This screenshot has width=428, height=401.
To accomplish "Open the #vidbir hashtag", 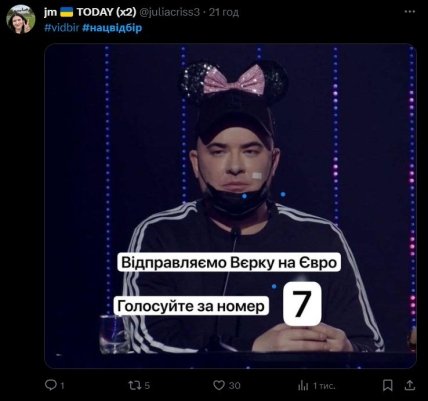I will (62, 28).
